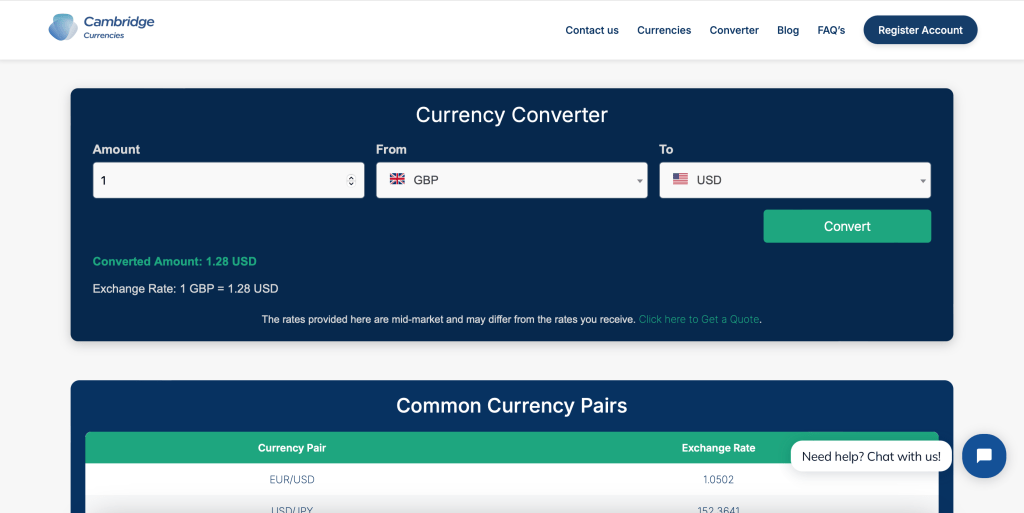Follow the Click here to Get a Quote link
1024x513 pixels.
click(699, 319)
